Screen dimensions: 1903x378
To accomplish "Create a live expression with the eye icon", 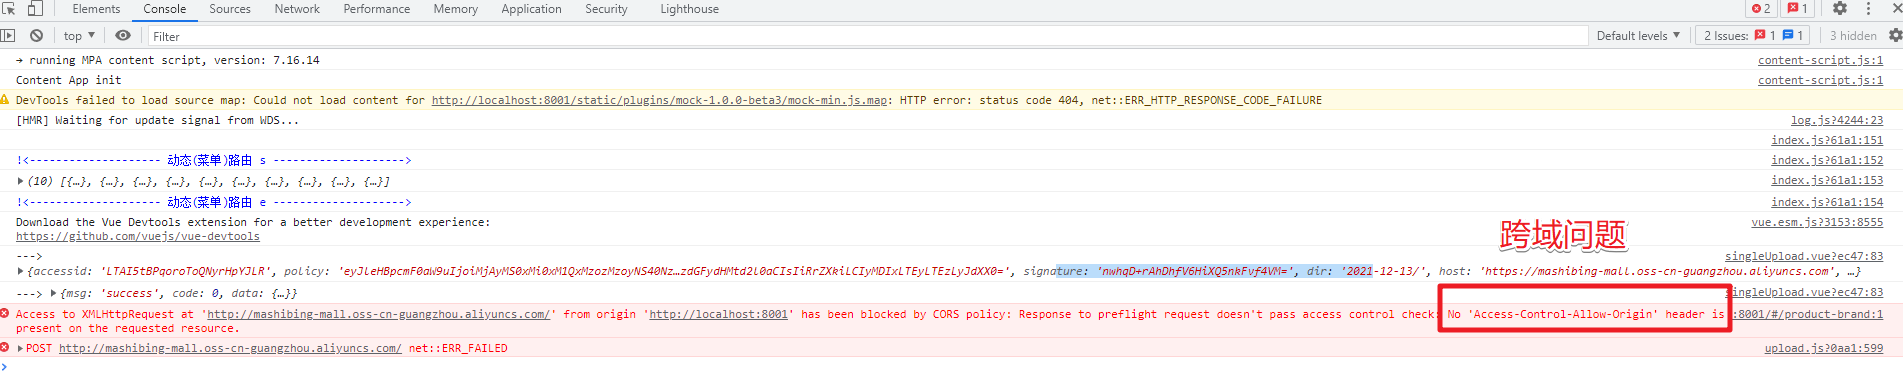I will coord(123,35).
